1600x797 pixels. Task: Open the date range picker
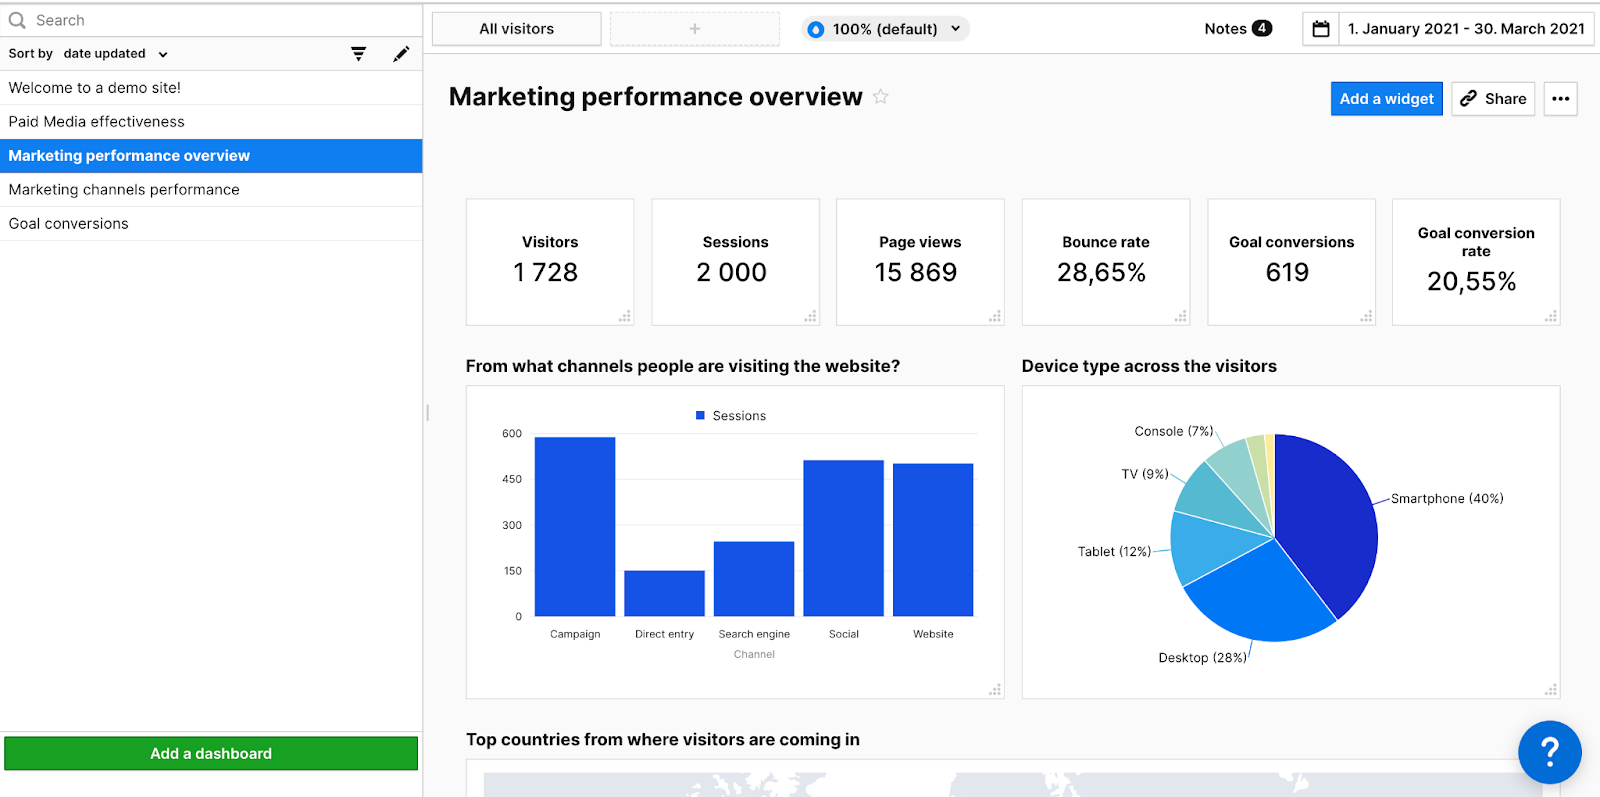coord(1465,29)
